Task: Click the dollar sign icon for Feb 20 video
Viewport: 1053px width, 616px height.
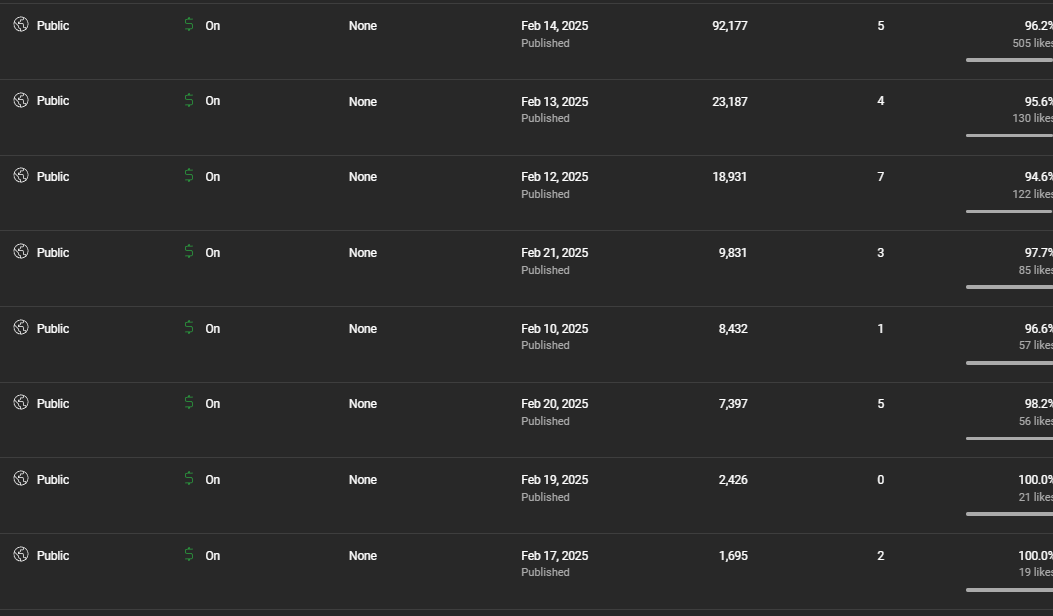Action: [189, 403]
